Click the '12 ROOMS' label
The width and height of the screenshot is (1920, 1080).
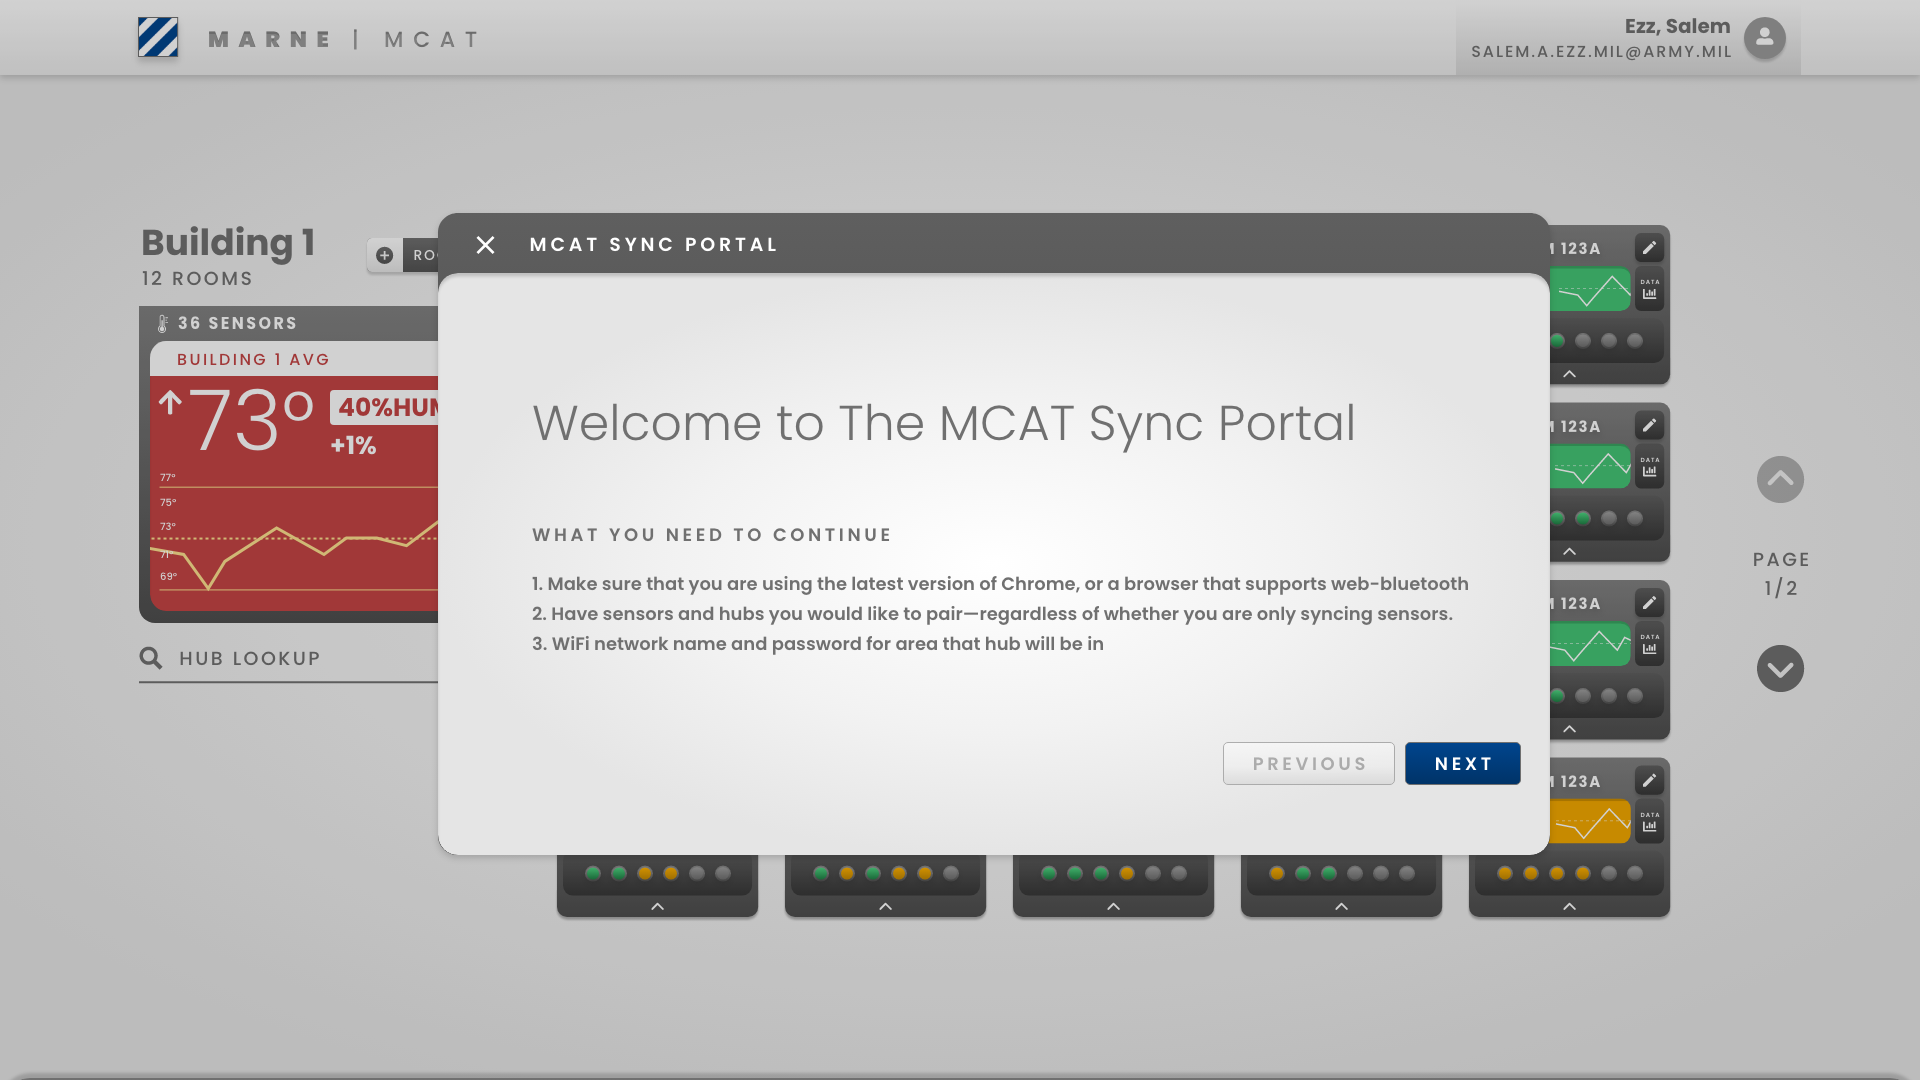pos(197,279)
